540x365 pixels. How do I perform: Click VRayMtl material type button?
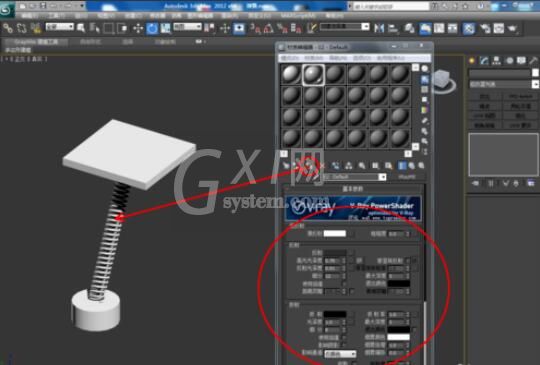[x=407, y=177]
